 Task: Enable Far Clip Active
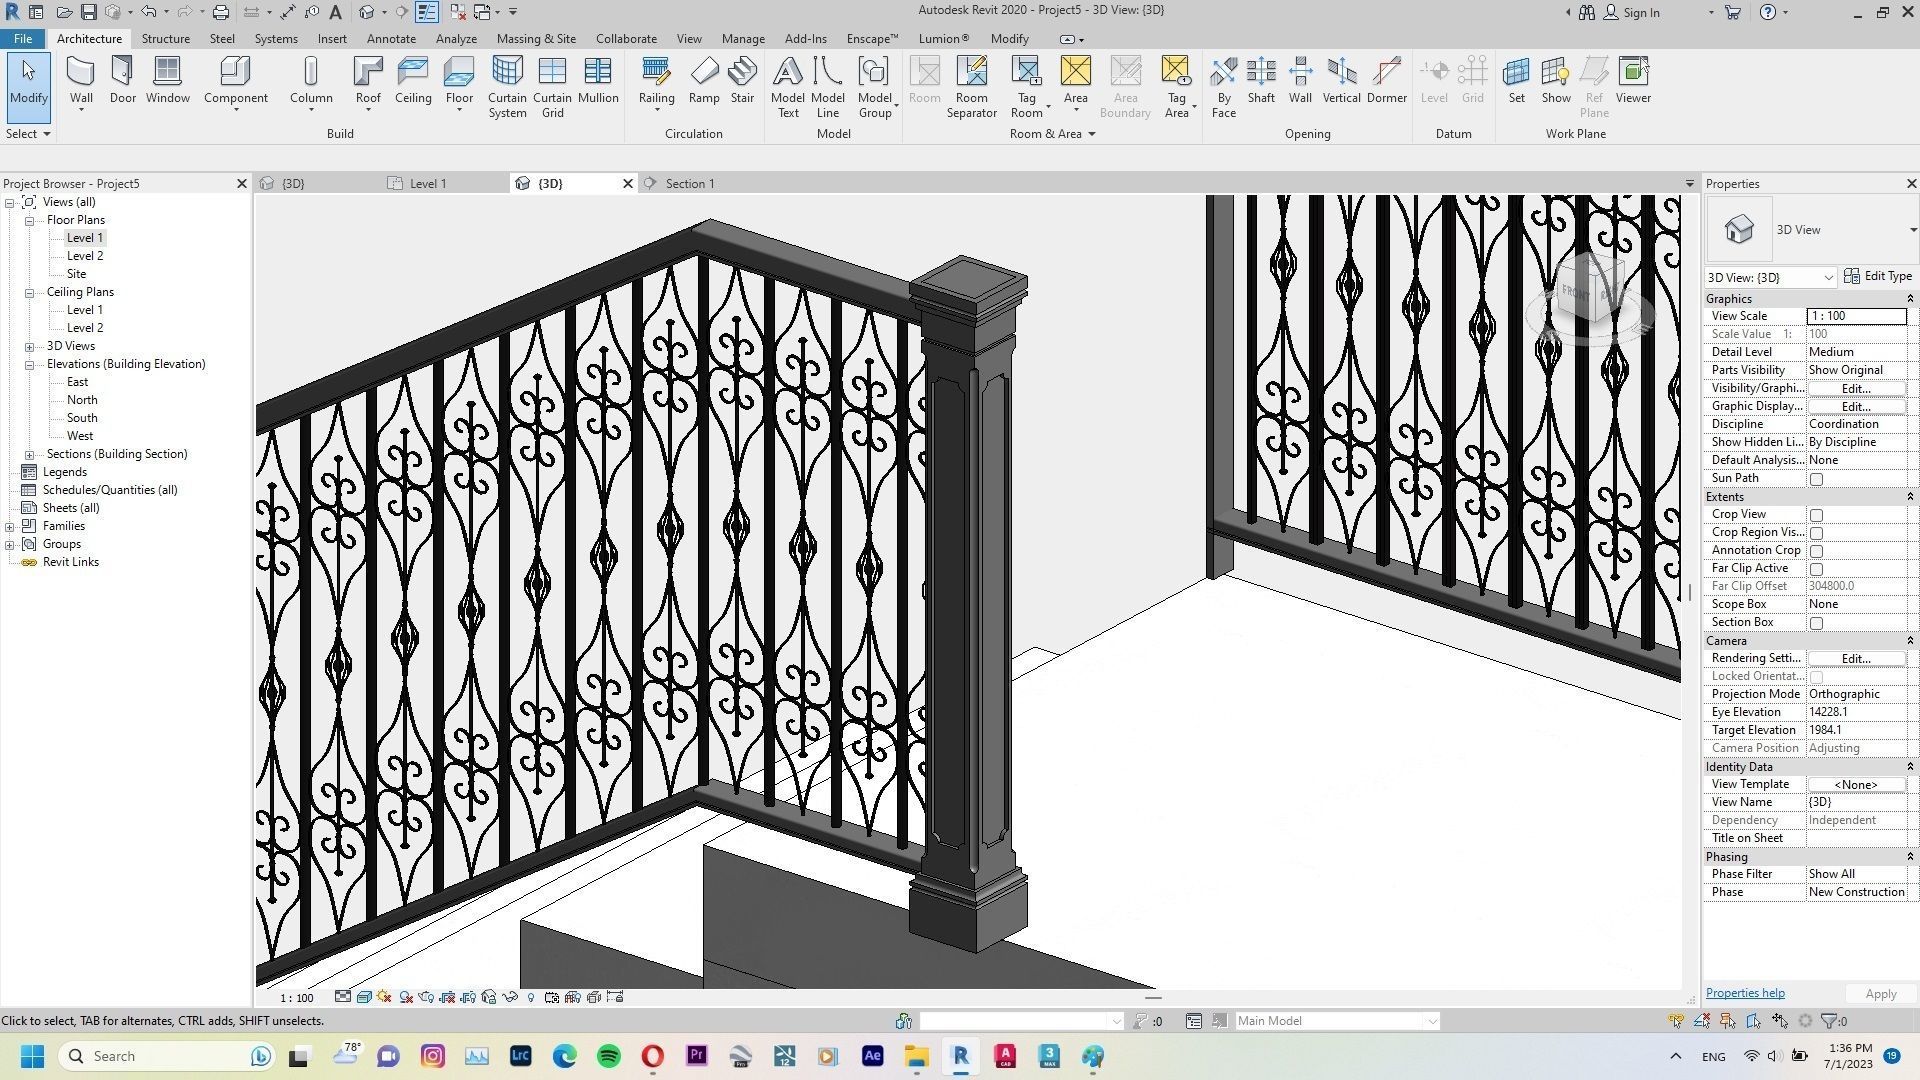[x=1817, y=568]
